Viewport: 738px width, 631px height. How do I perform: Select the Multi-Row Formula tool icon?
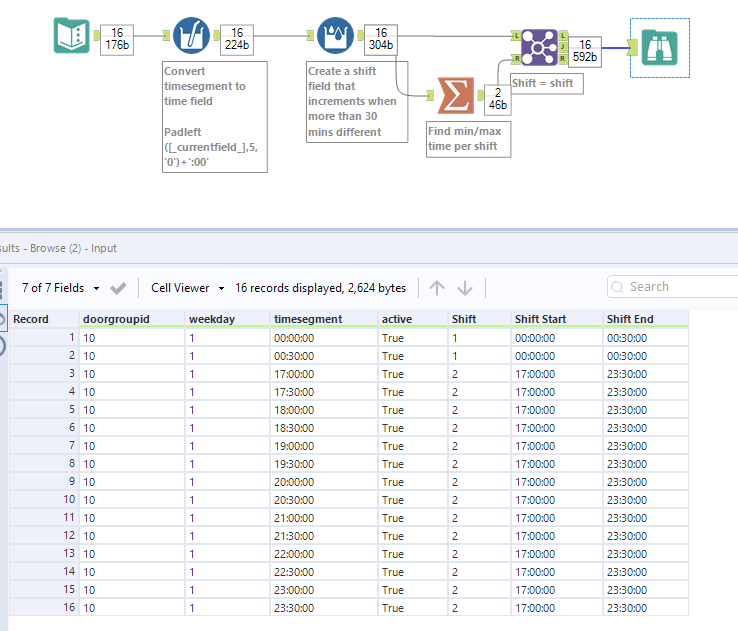335,36
